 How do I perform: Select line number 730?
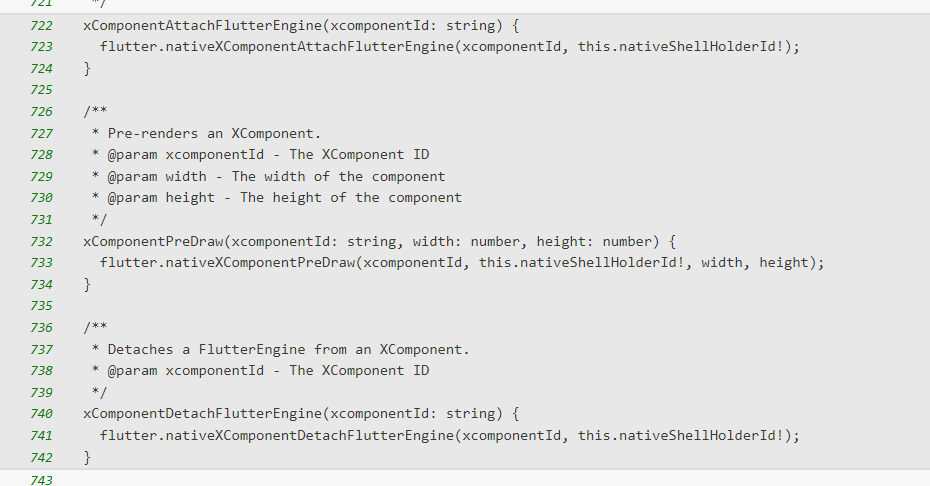(41, 198)
